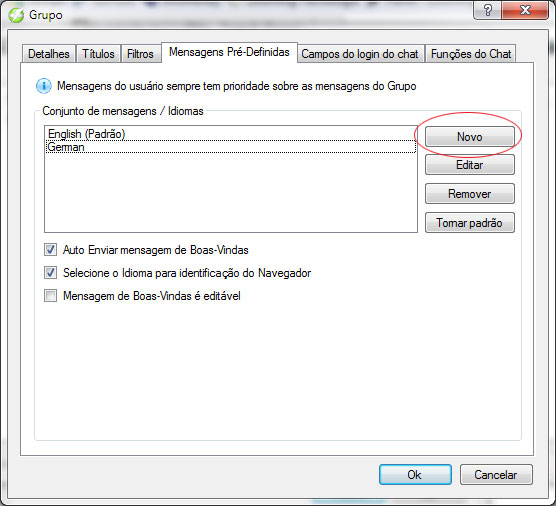Image resolution: width=556 pixels, height=506 pixels.
Task: Open Campos do login do chat tab
Action: coord(360,54)
